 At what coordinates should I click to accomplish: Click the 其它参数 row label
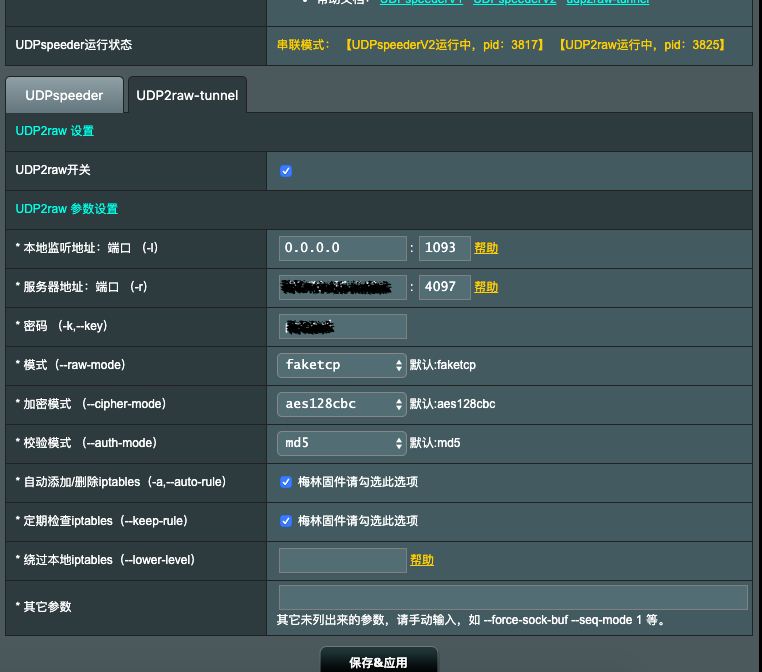(x=44, y=607)
